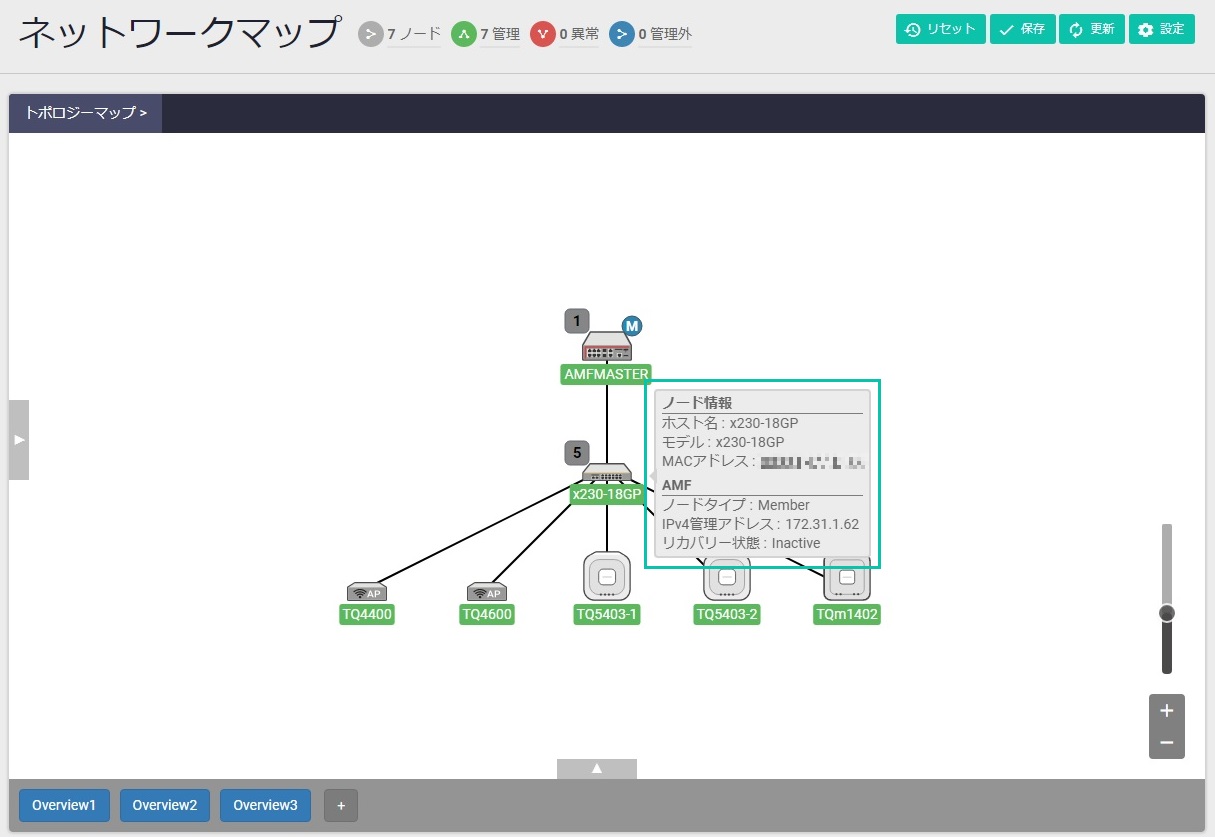Click the TQ5403-1 wireless AP icon
This screenshot has width=1215, height=837.
tap(607, 577)
